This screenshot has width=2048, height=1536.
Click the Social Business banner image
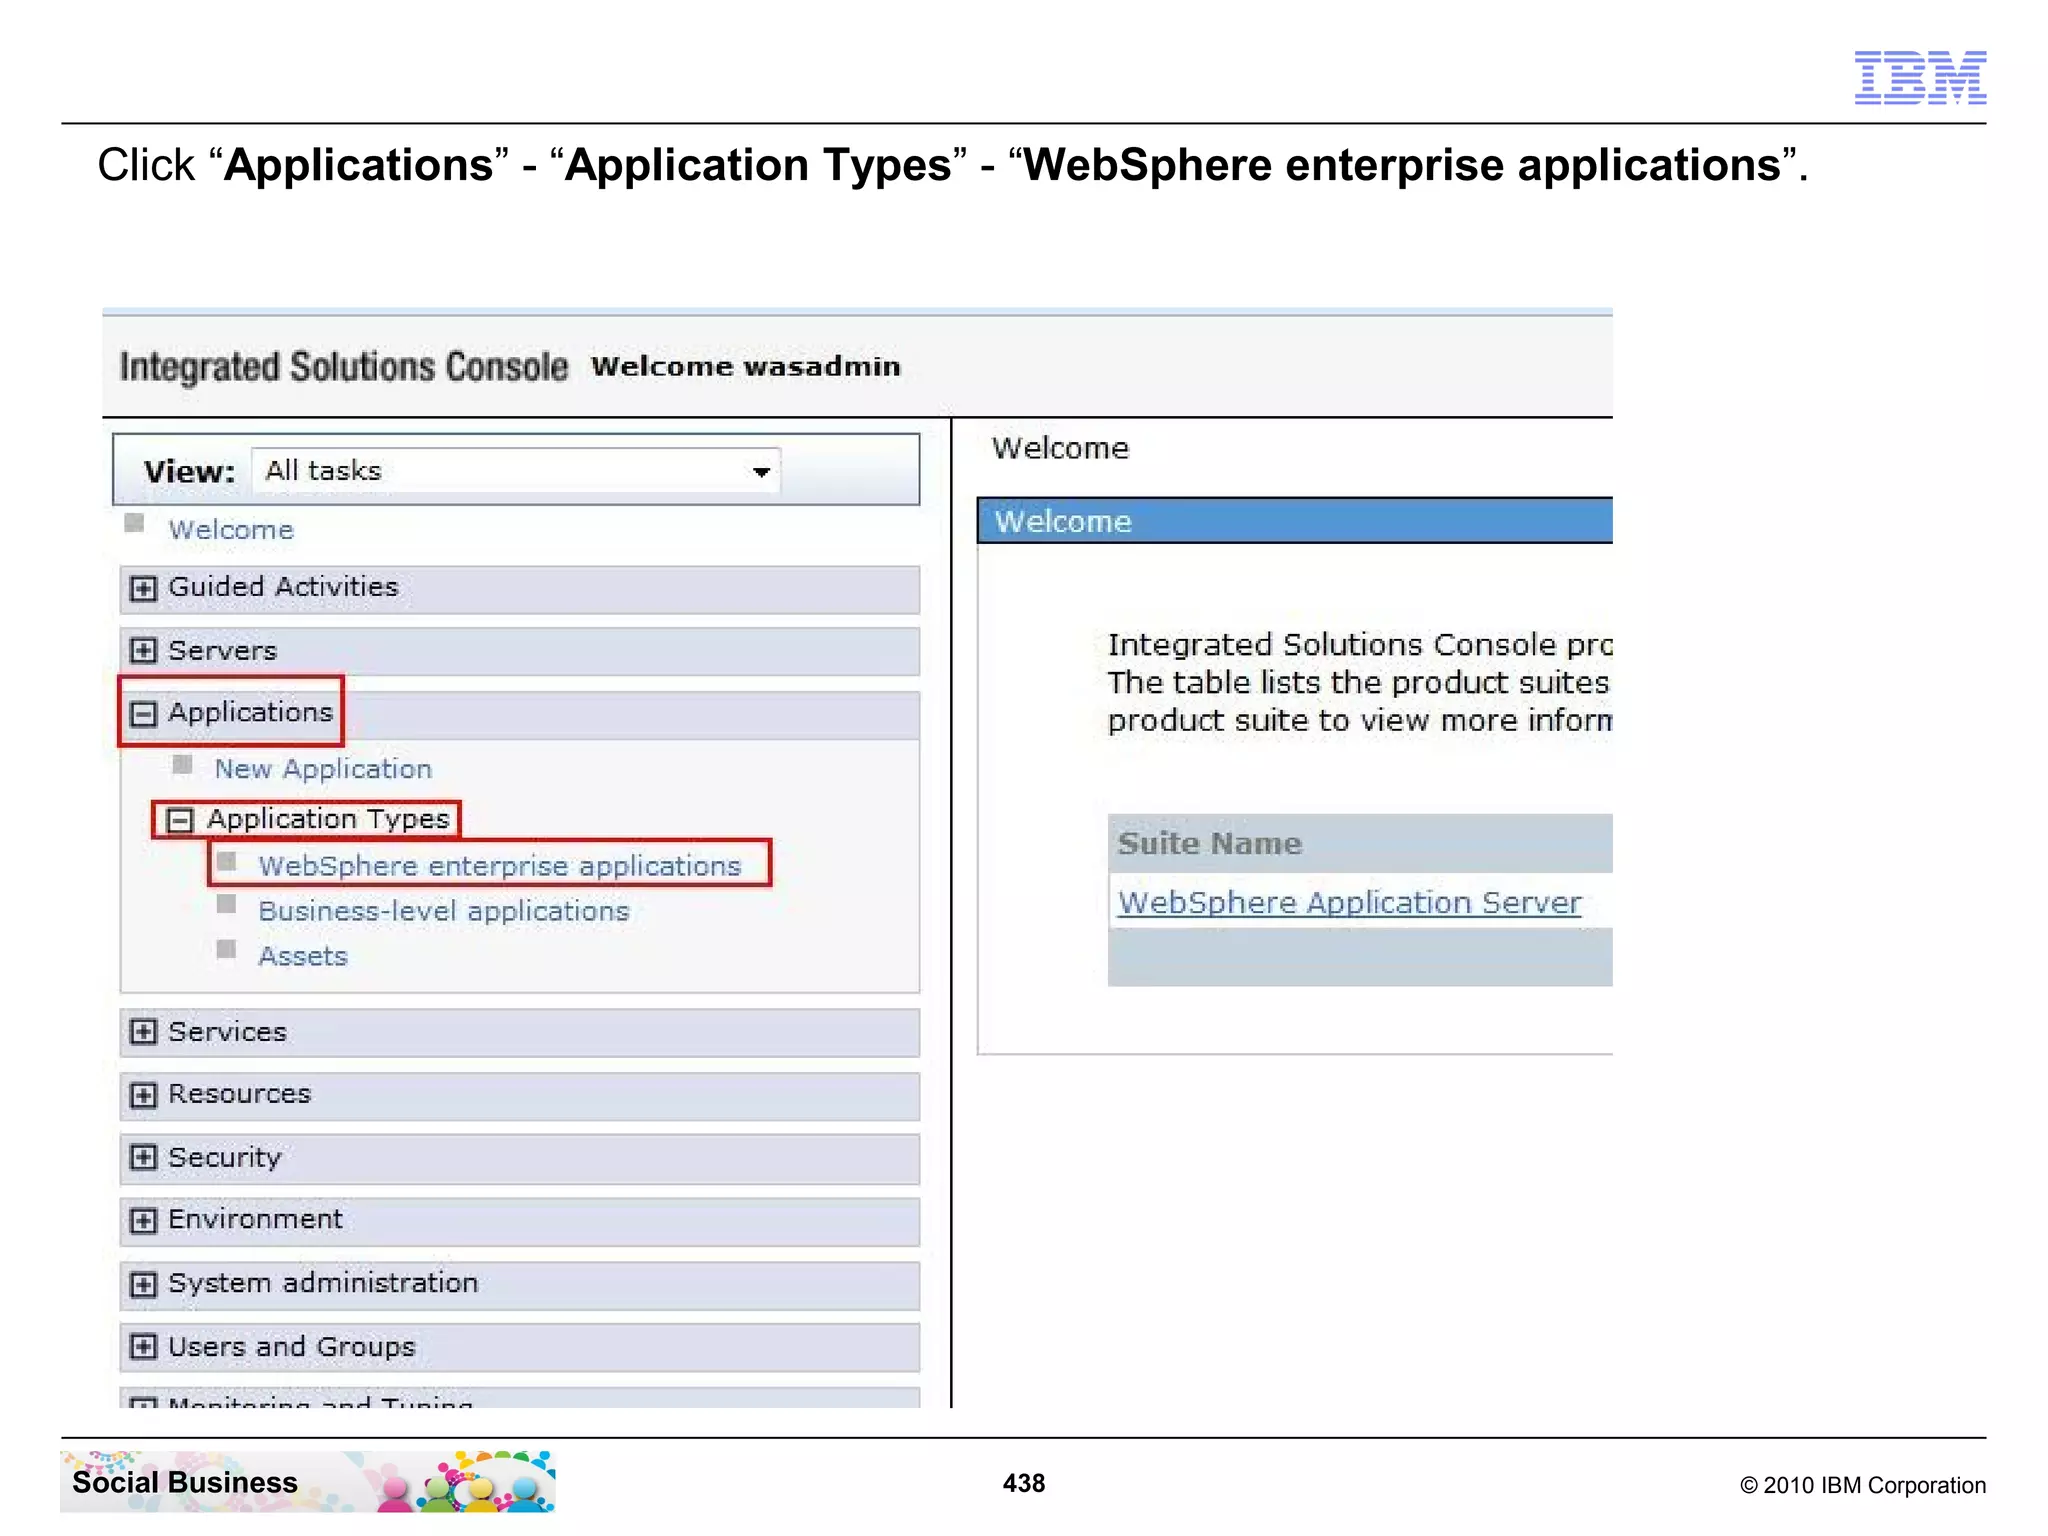click(x=308, y=1481)
